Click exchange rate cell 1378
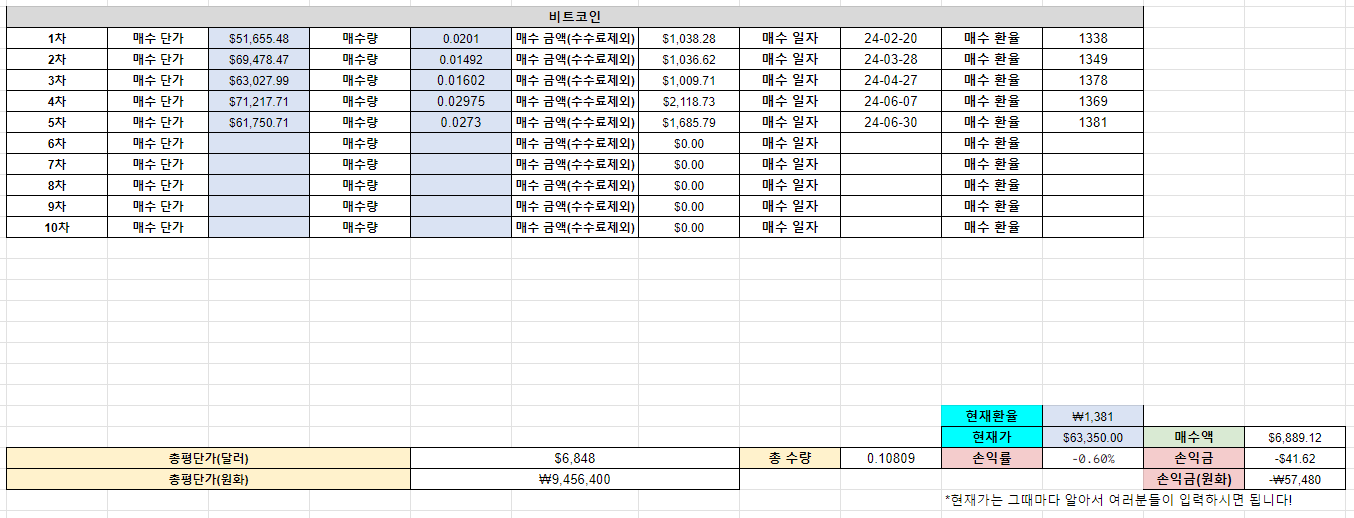This screenshot has height=518, width=1354. [1093, 80]
